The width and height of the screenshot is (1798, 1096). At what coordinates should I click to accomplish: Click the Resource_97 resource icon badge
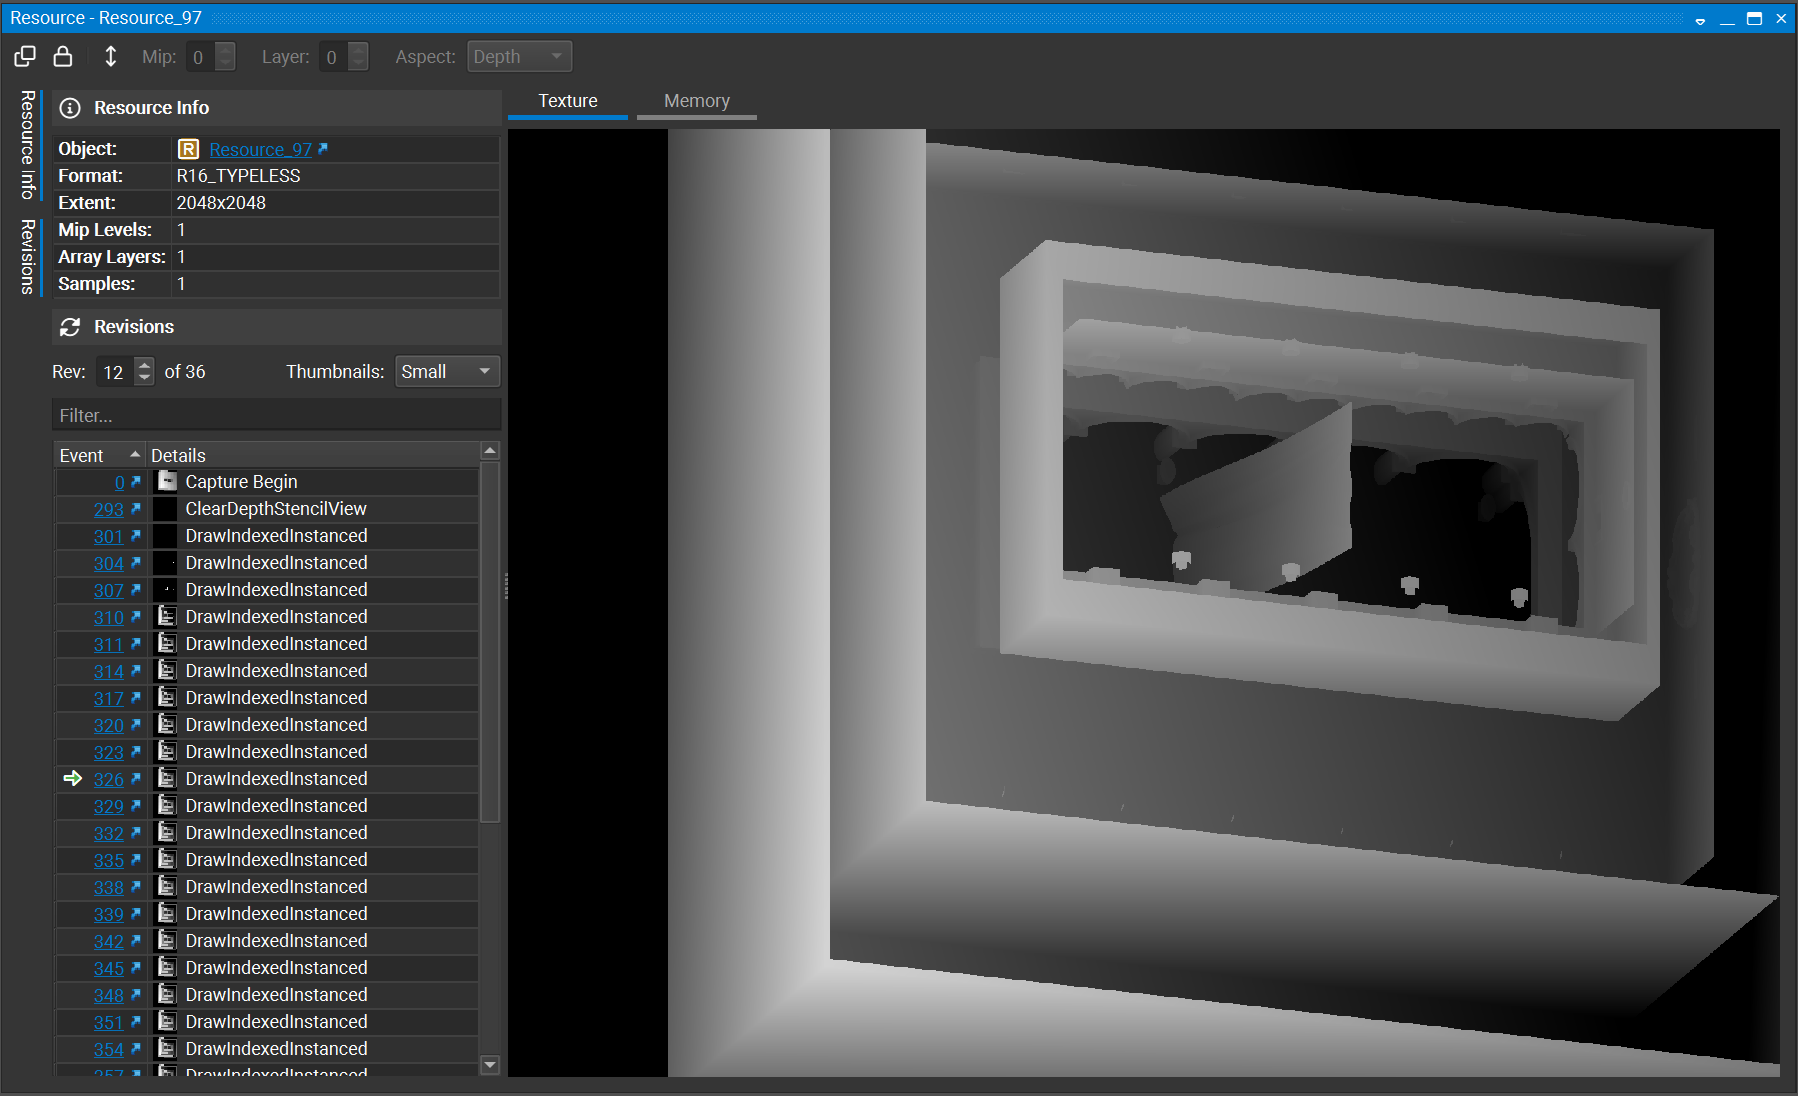coord(189,149)
